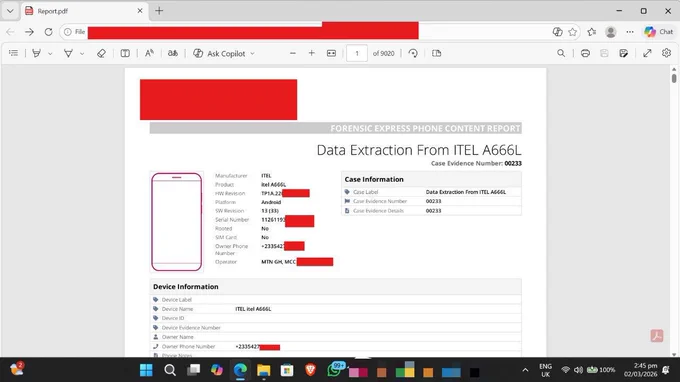Select the eraser tool
This screenshot has height=382, width=680.
click(x=101, y=53)
